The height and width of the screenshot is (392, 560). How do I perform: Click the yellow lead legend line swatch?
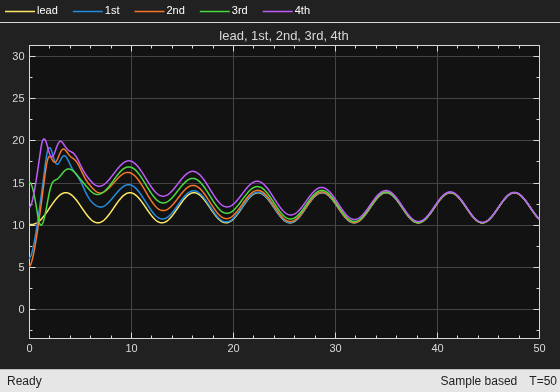(20, 12)
